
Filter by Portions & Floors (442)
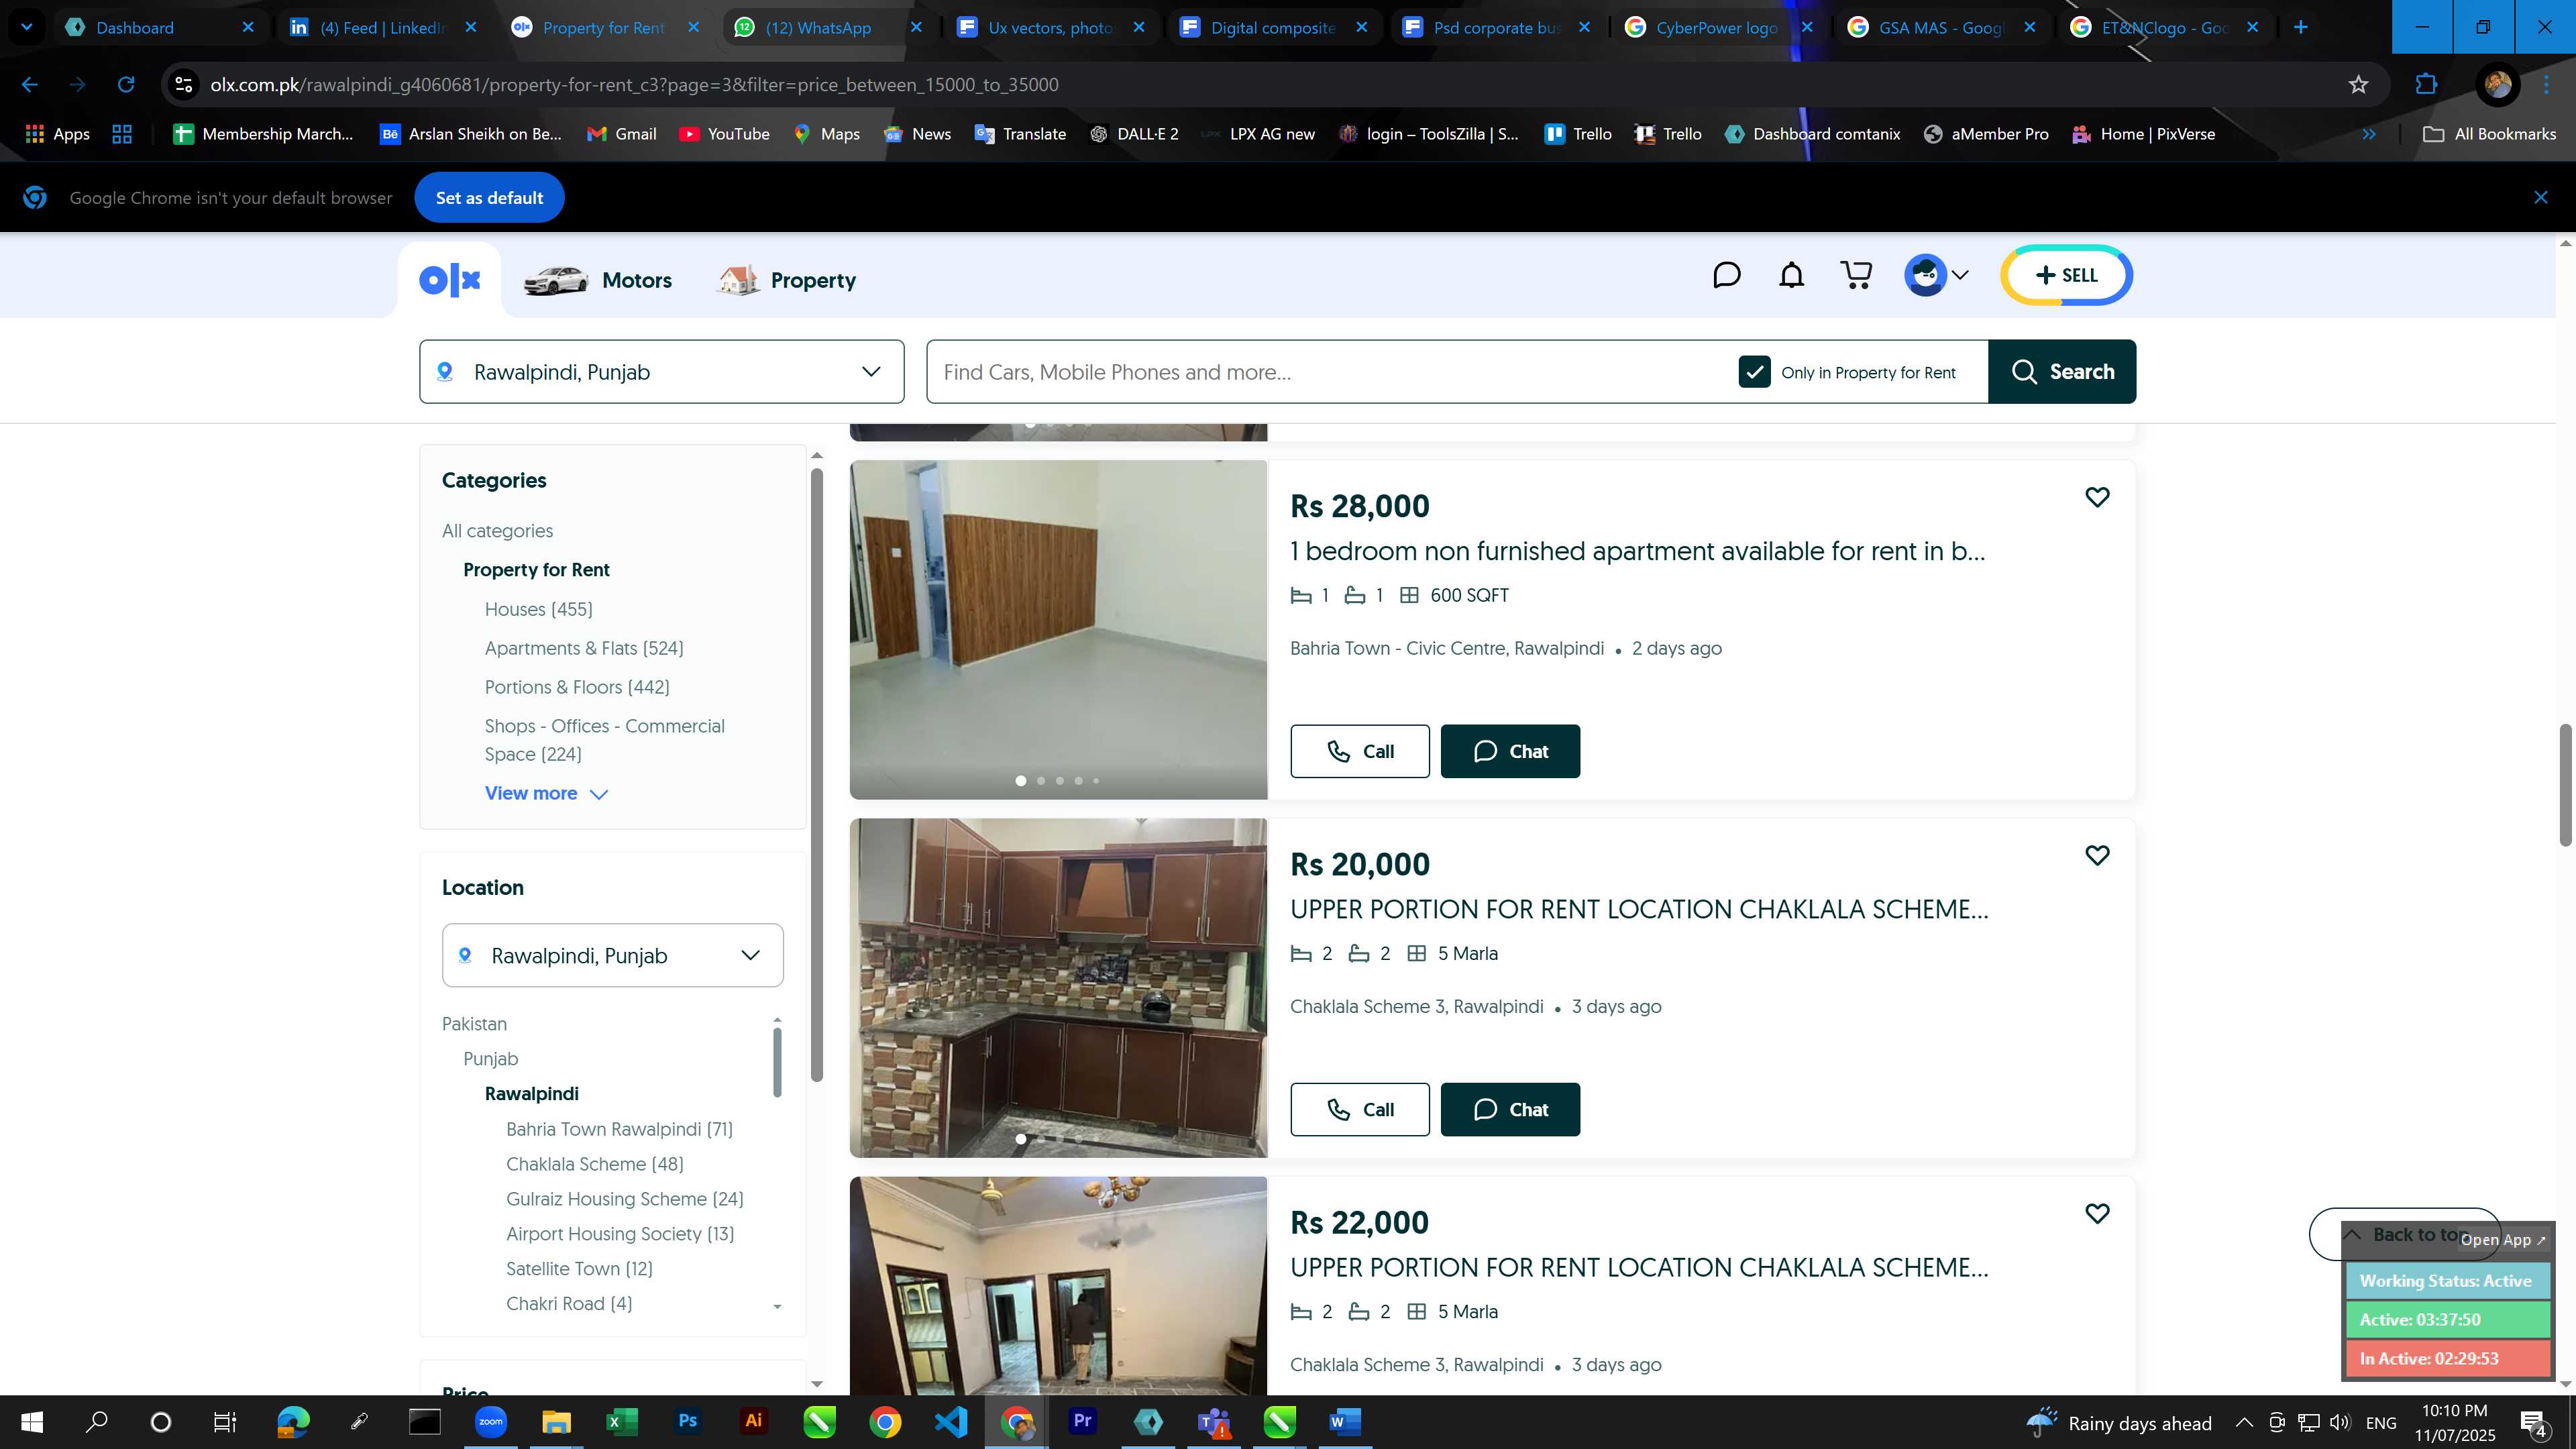577,687
